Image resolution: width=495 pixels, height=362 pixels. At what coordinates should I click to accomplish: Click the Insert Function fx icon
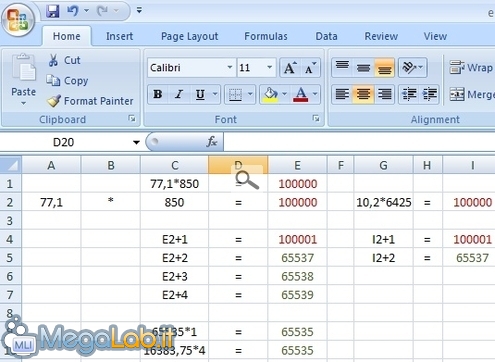click(x=211, y=142)
